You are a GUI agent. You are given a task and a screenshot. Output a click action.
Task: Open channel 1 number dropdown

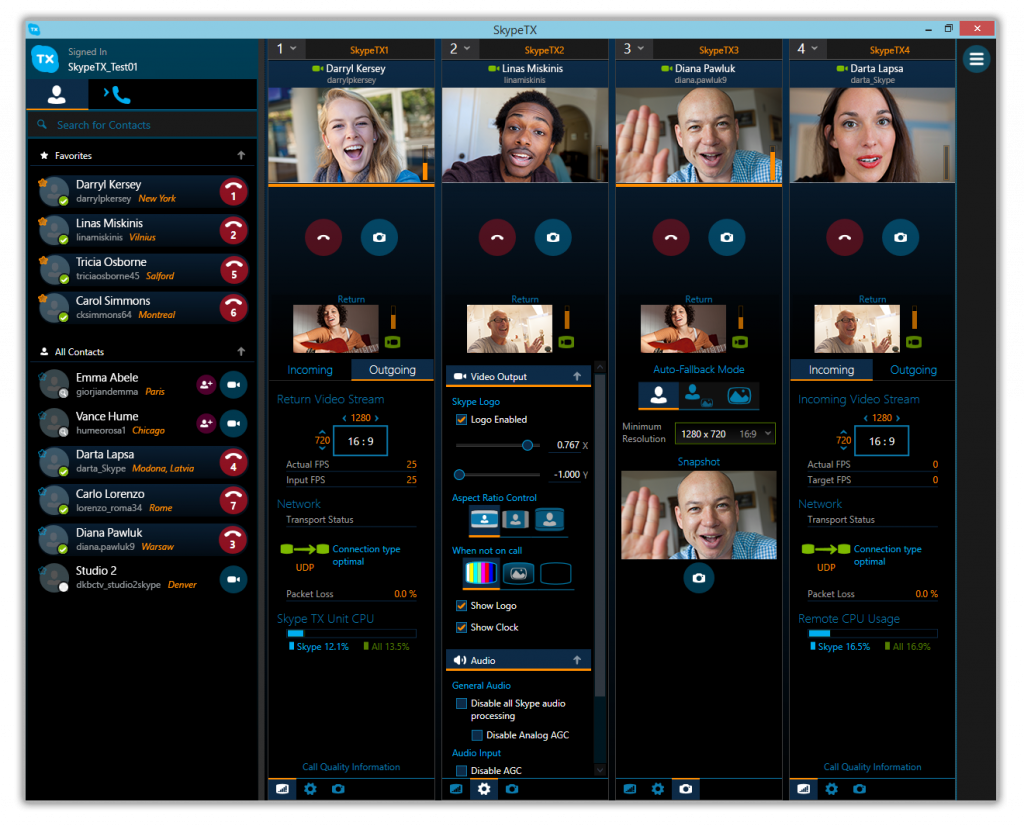[x=286, y=49]
